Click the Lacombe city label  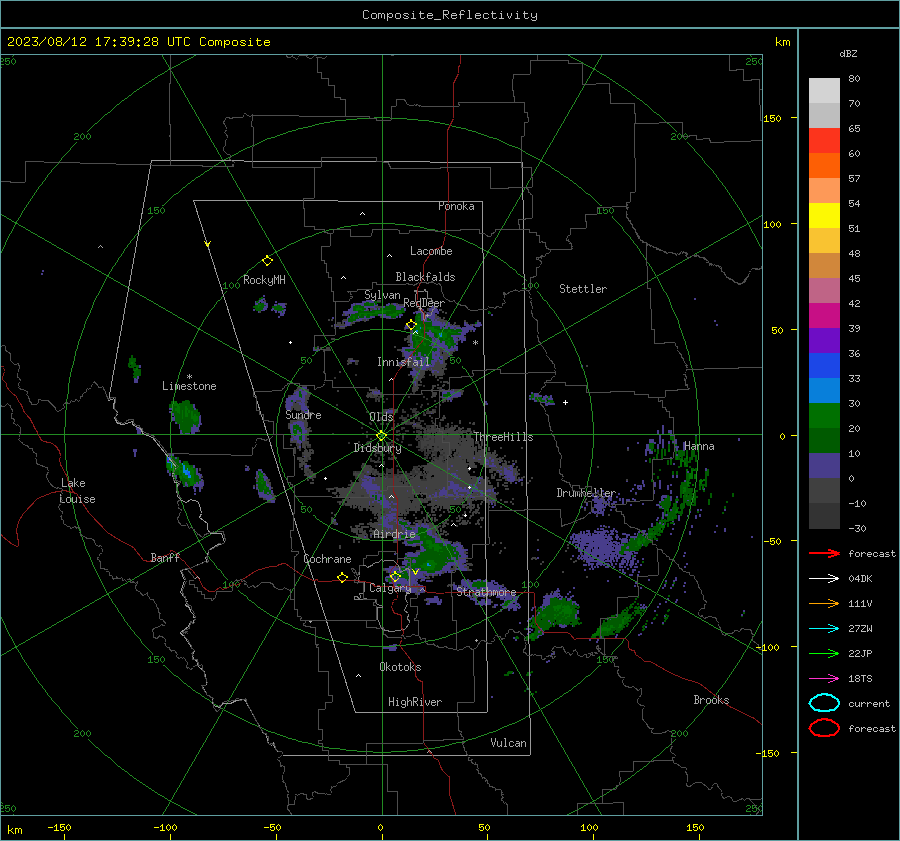point(431,251)
